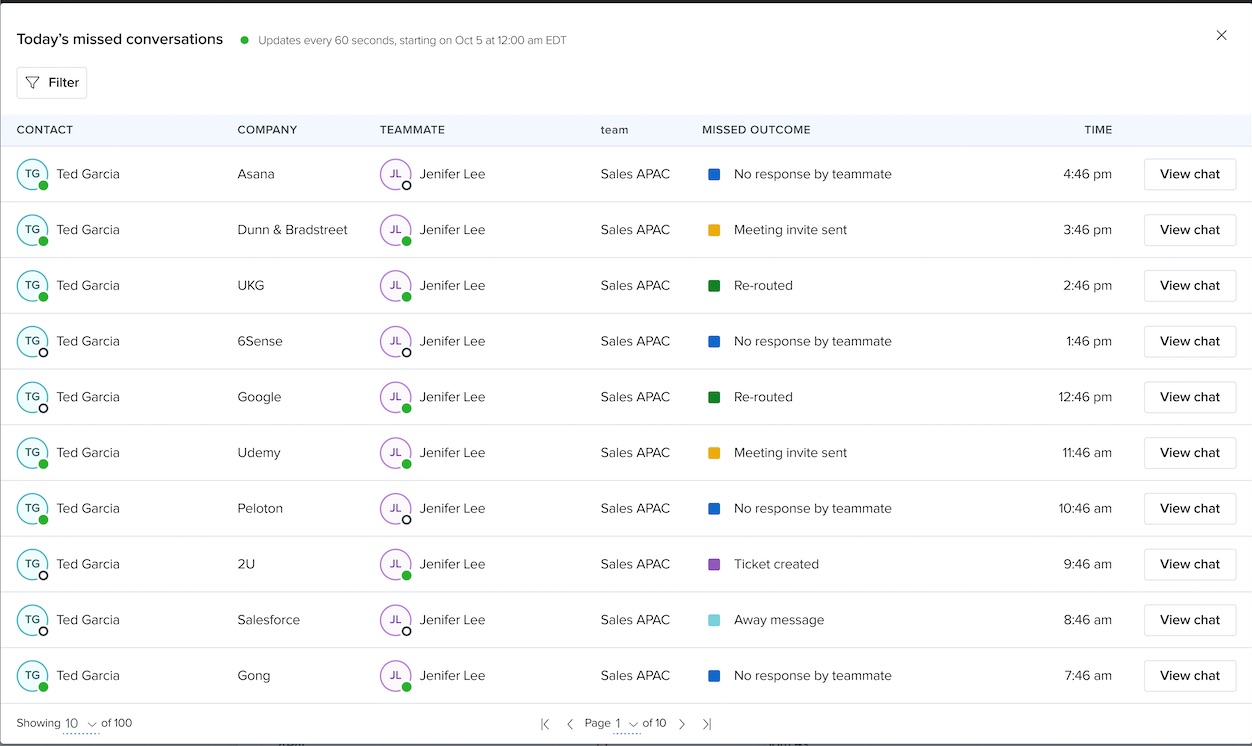Click the 'Away message' outcome text

779,620
